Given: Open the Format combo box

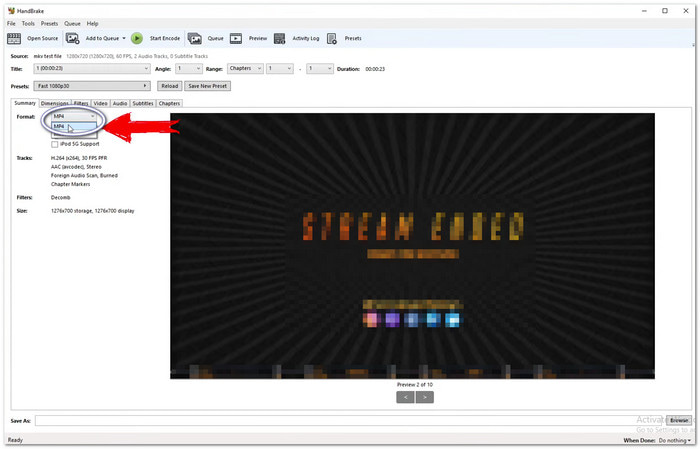Looking at the screenshot, I should click(74, 116).
